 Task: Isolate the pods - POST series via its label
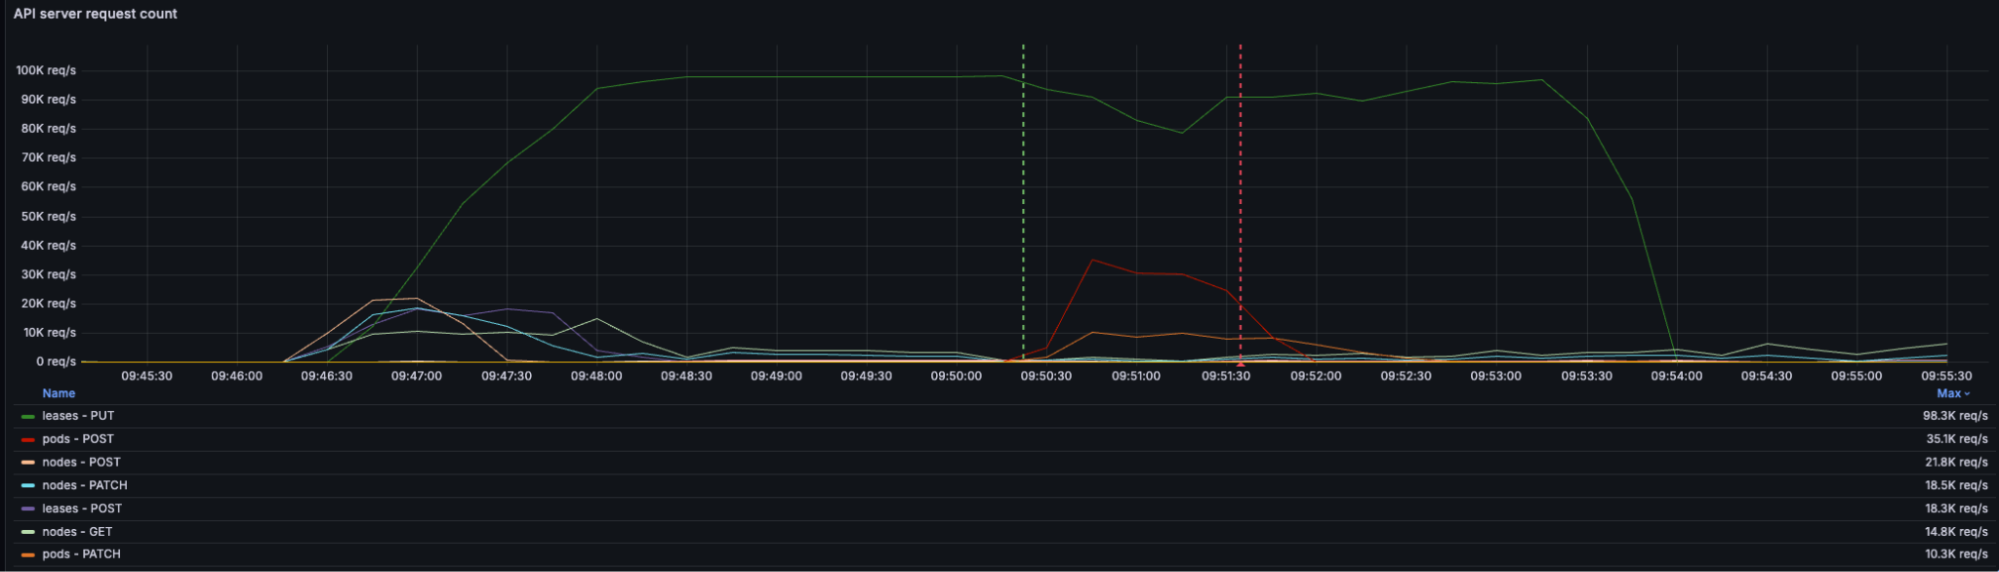point(78,439)
